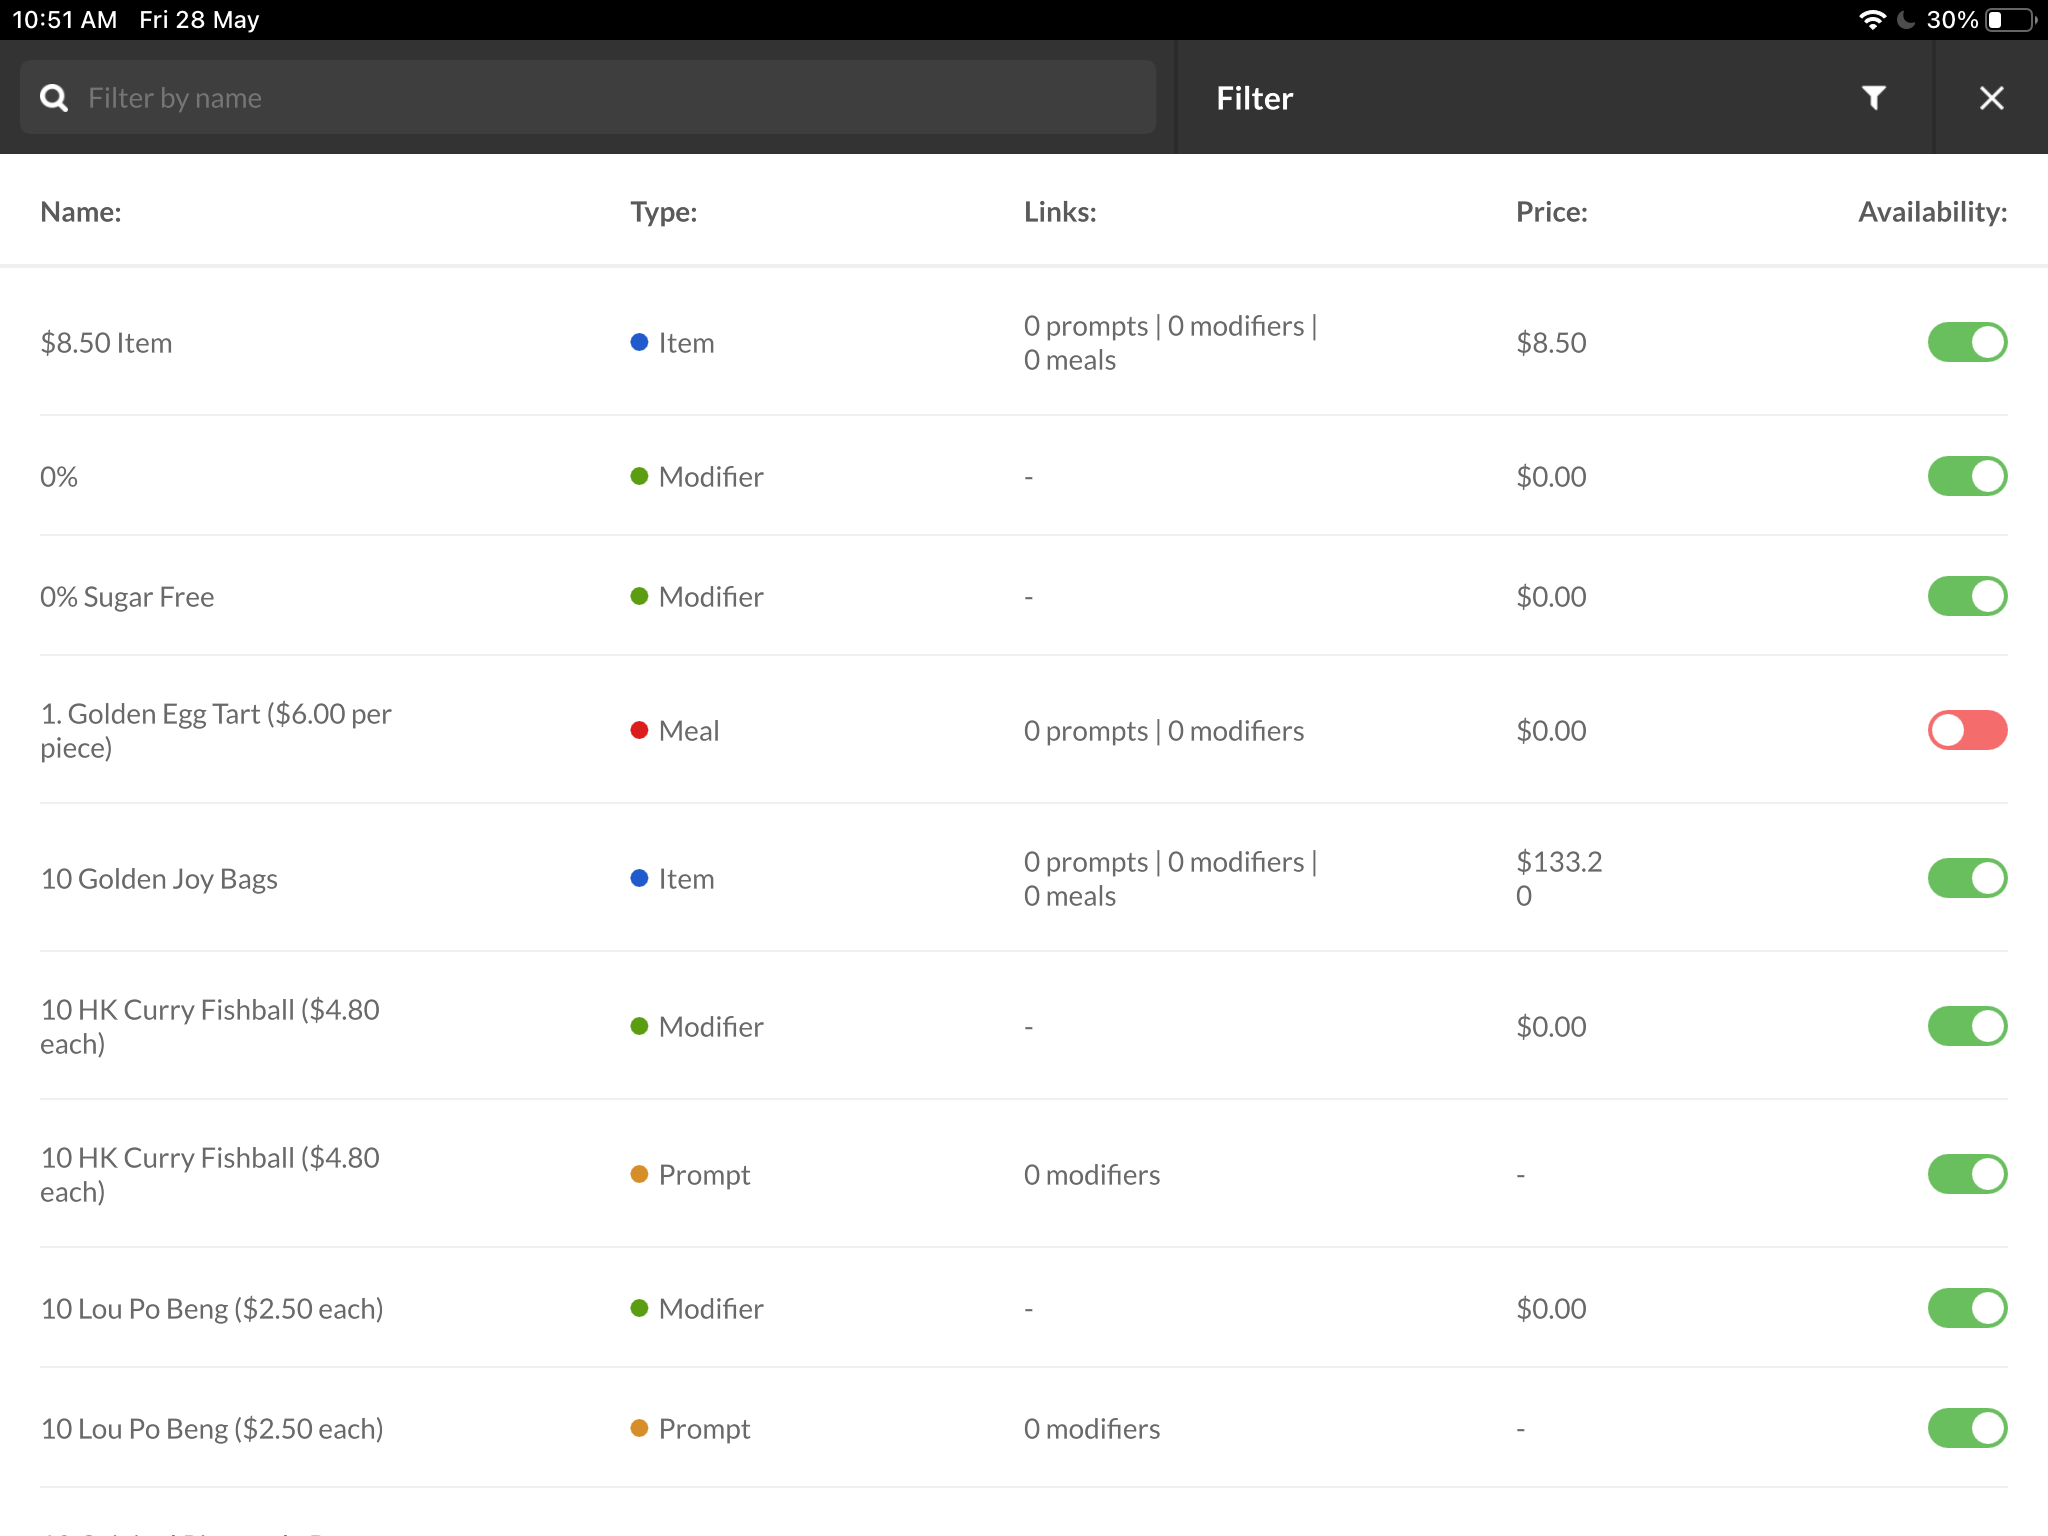Image resolution: width=2048 pixels, height=1536 pixels.
Task: Toggle availability of 0% modifier
Action: [x=1966, y=476]
